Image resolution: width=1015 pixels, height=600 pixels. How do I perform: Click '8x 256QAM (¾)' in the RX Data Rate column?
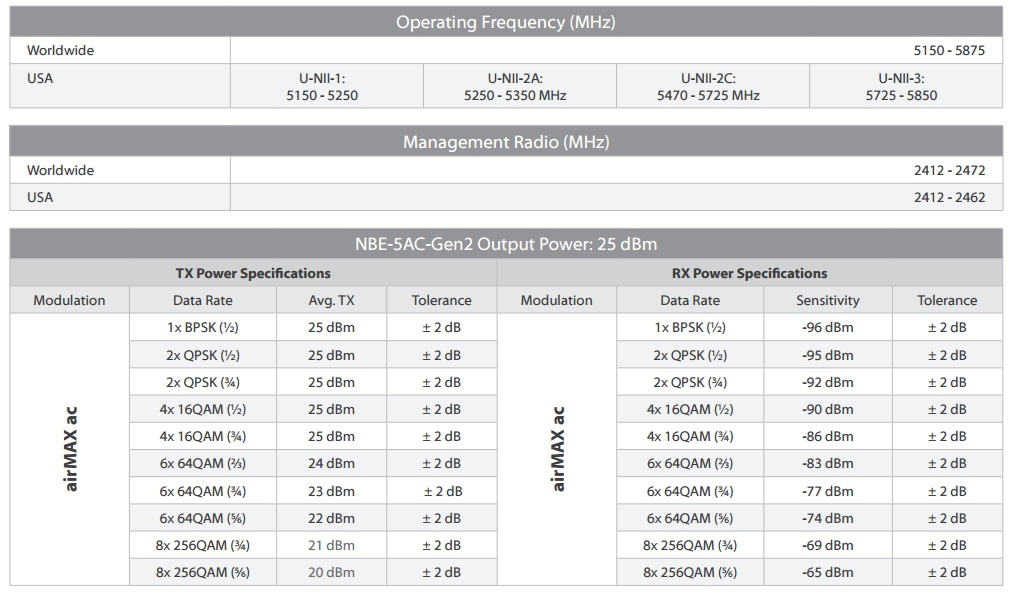pyautogui.click(x=690, y=546)
